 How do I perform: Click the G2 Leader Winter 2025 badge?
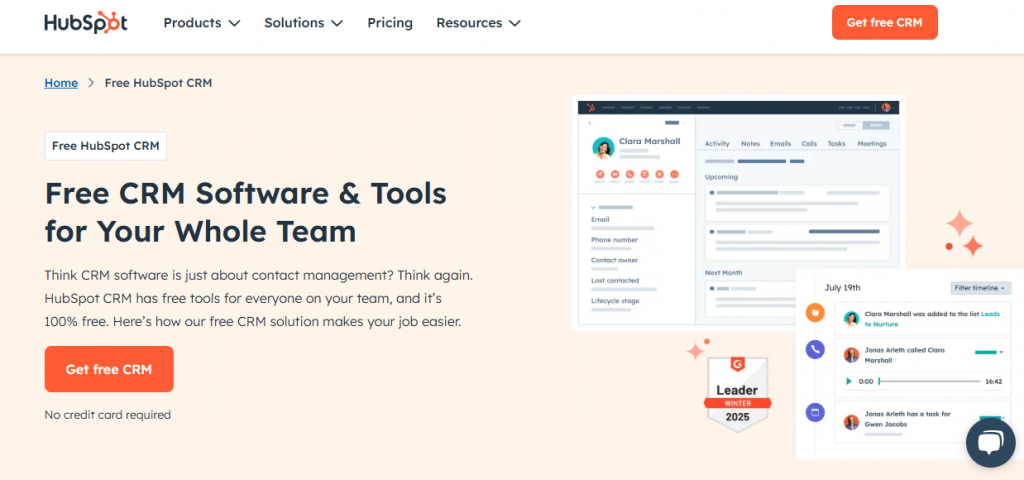point(737,394)
